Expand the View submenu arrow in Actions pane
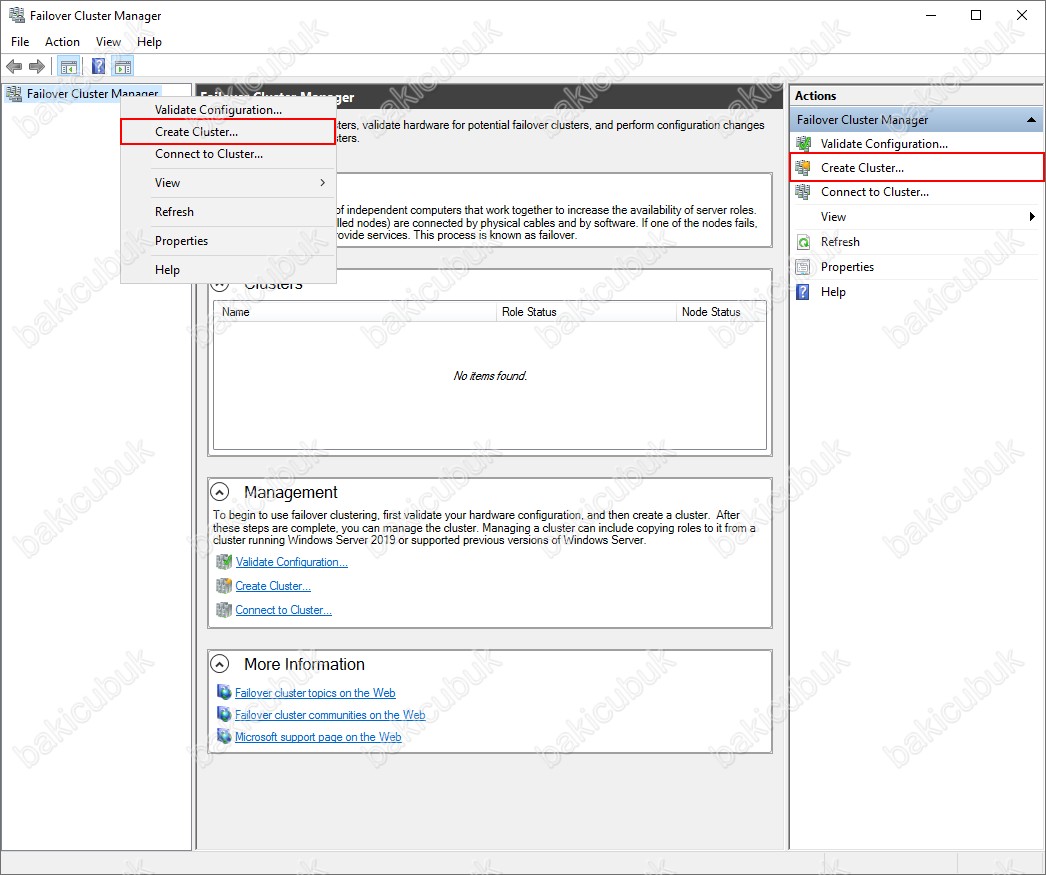The height and width of the screenshot is (875, 1046). pos(1032,216)
